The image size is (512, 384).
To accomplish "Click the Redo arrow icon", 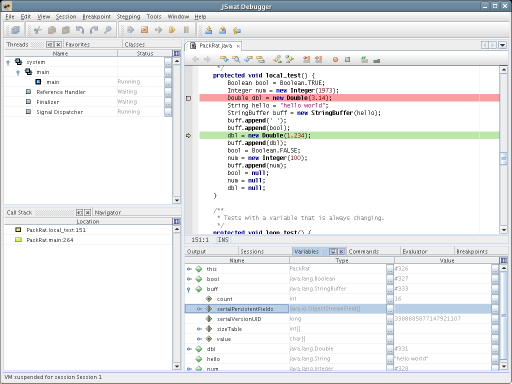I will (x=94, y=30).
